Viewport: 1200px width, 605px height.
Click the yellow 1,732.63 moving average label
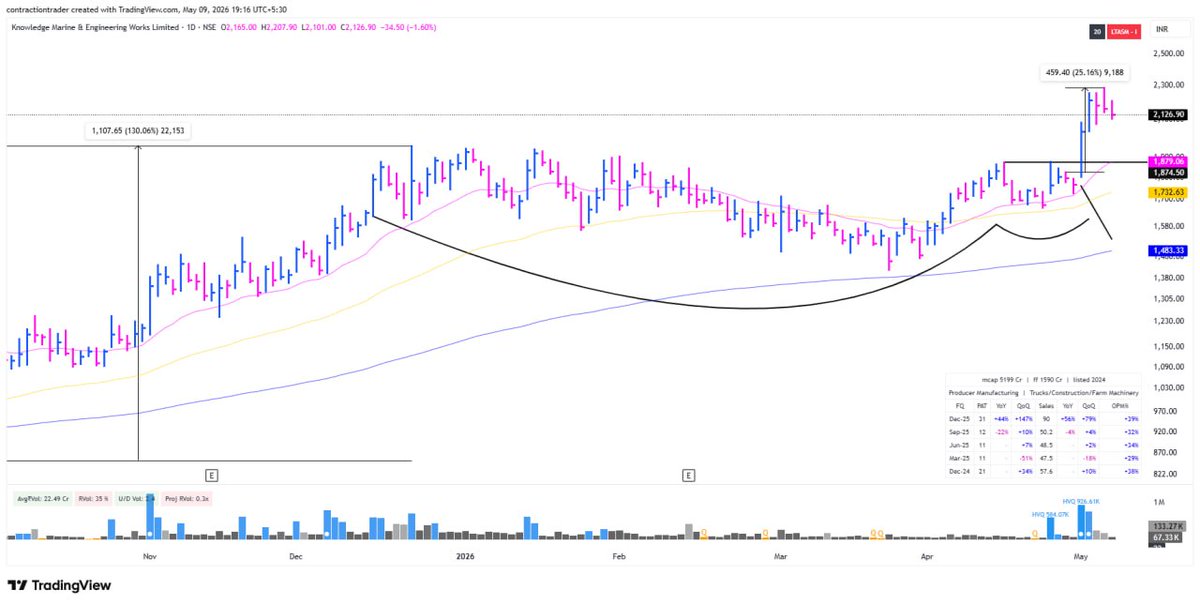click(x=1168, y=192)
